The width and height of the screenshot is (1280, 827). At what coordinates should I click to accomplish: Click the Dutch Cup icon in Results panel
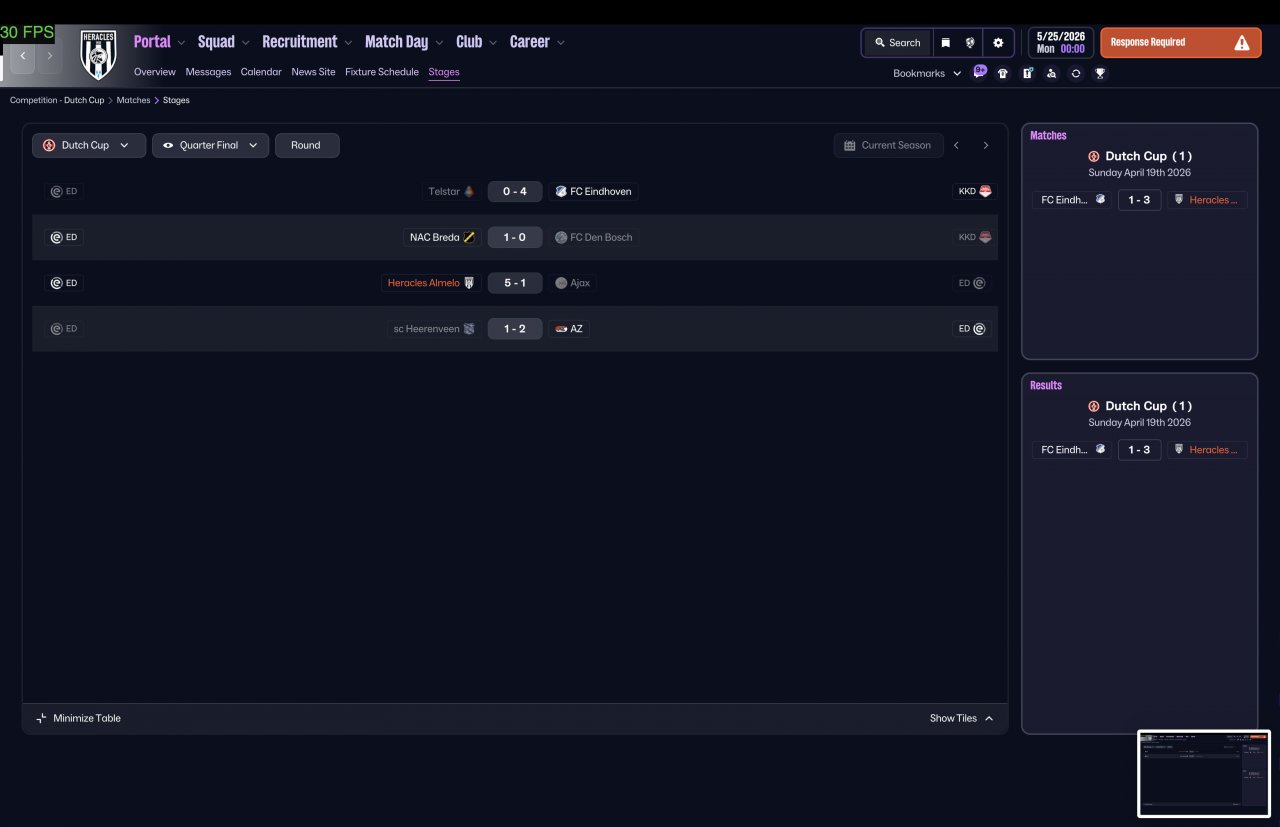(1093, 406)
